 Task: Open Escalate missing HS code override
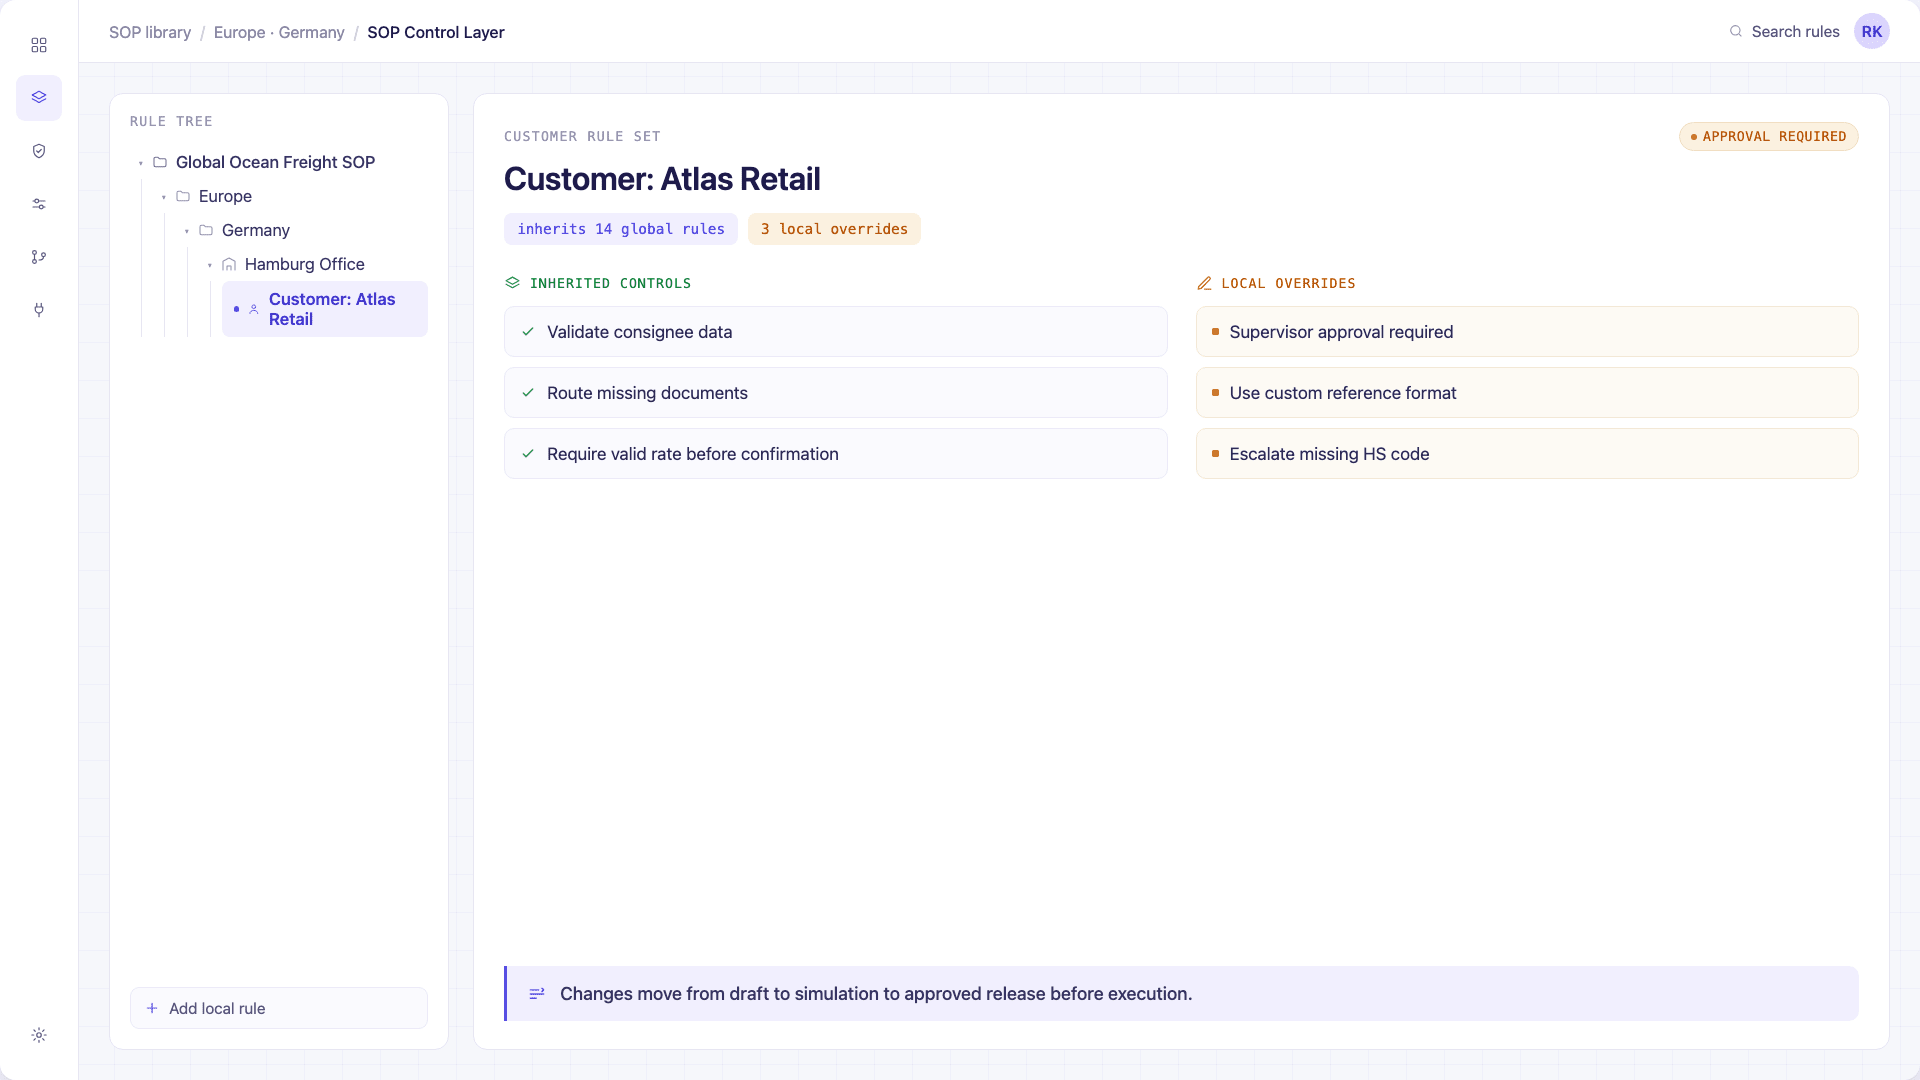[x=1527, y=454]
